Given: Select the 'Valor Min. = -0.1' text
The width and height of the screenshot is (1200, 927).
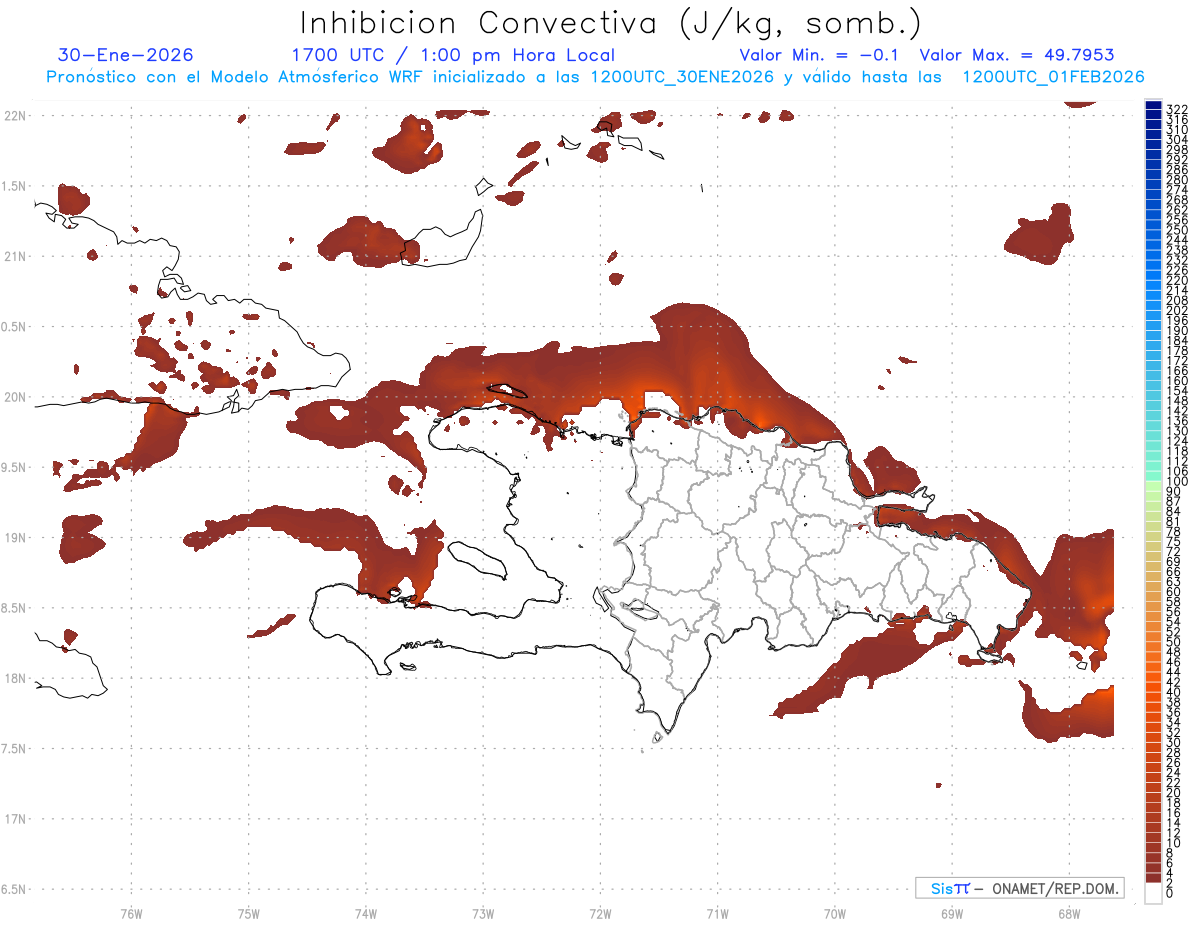Looking at the screenshot, I should [x=820, y=55].
